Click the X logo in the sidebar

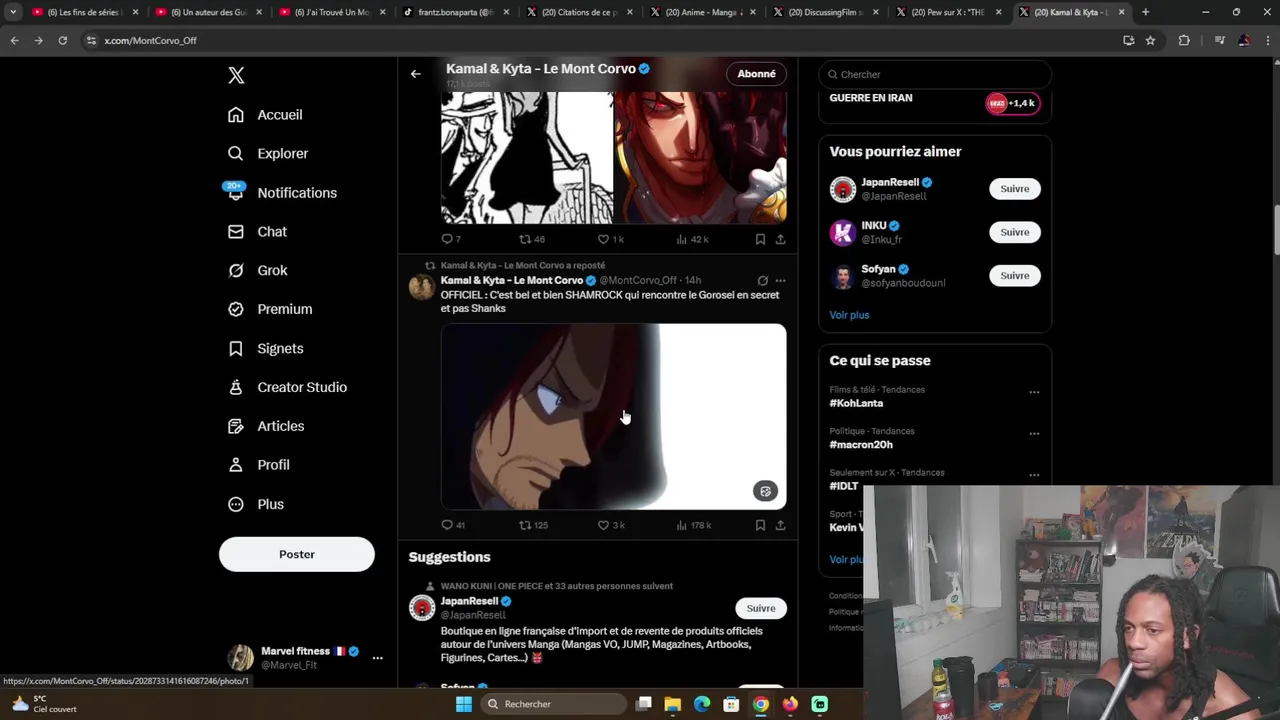coord(236,75)
